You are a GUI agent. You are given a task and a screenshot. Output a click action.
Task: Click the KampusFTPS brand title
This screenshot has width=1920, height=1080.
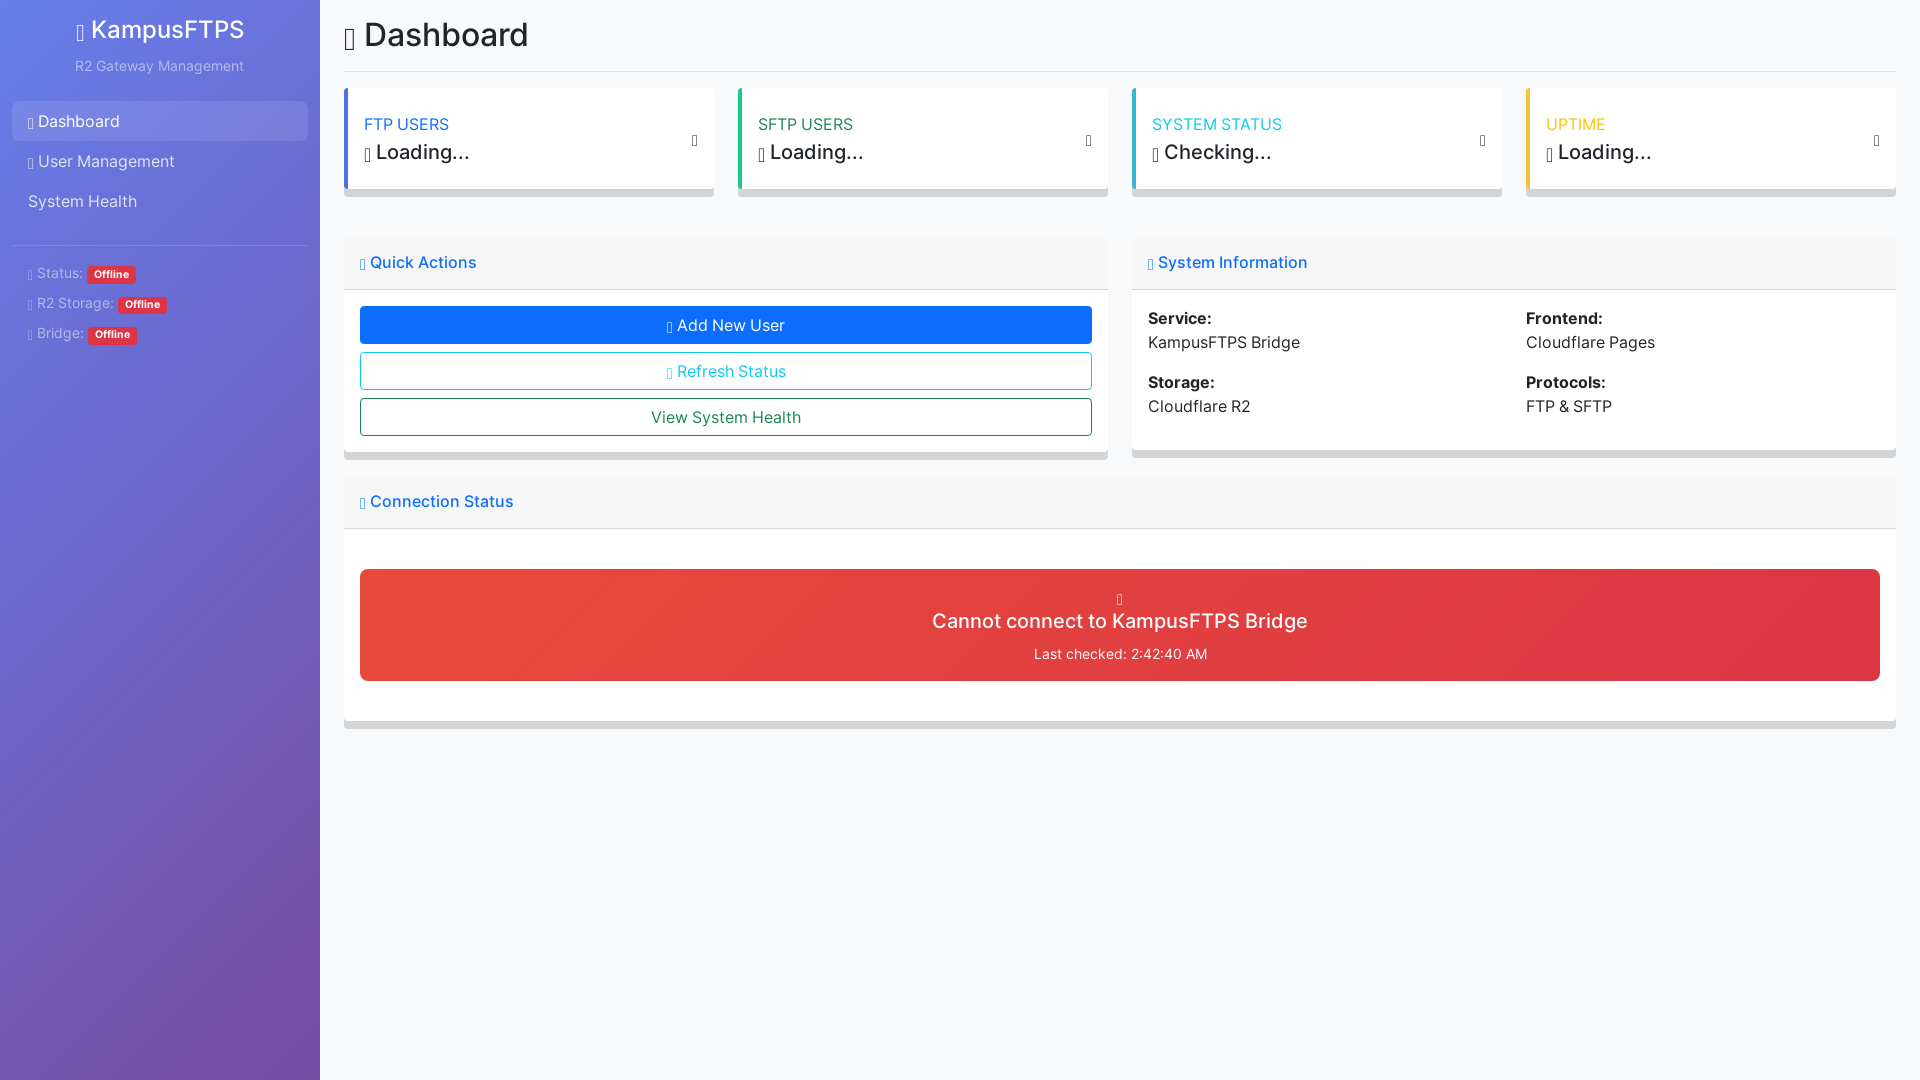[x=167, y=30]
